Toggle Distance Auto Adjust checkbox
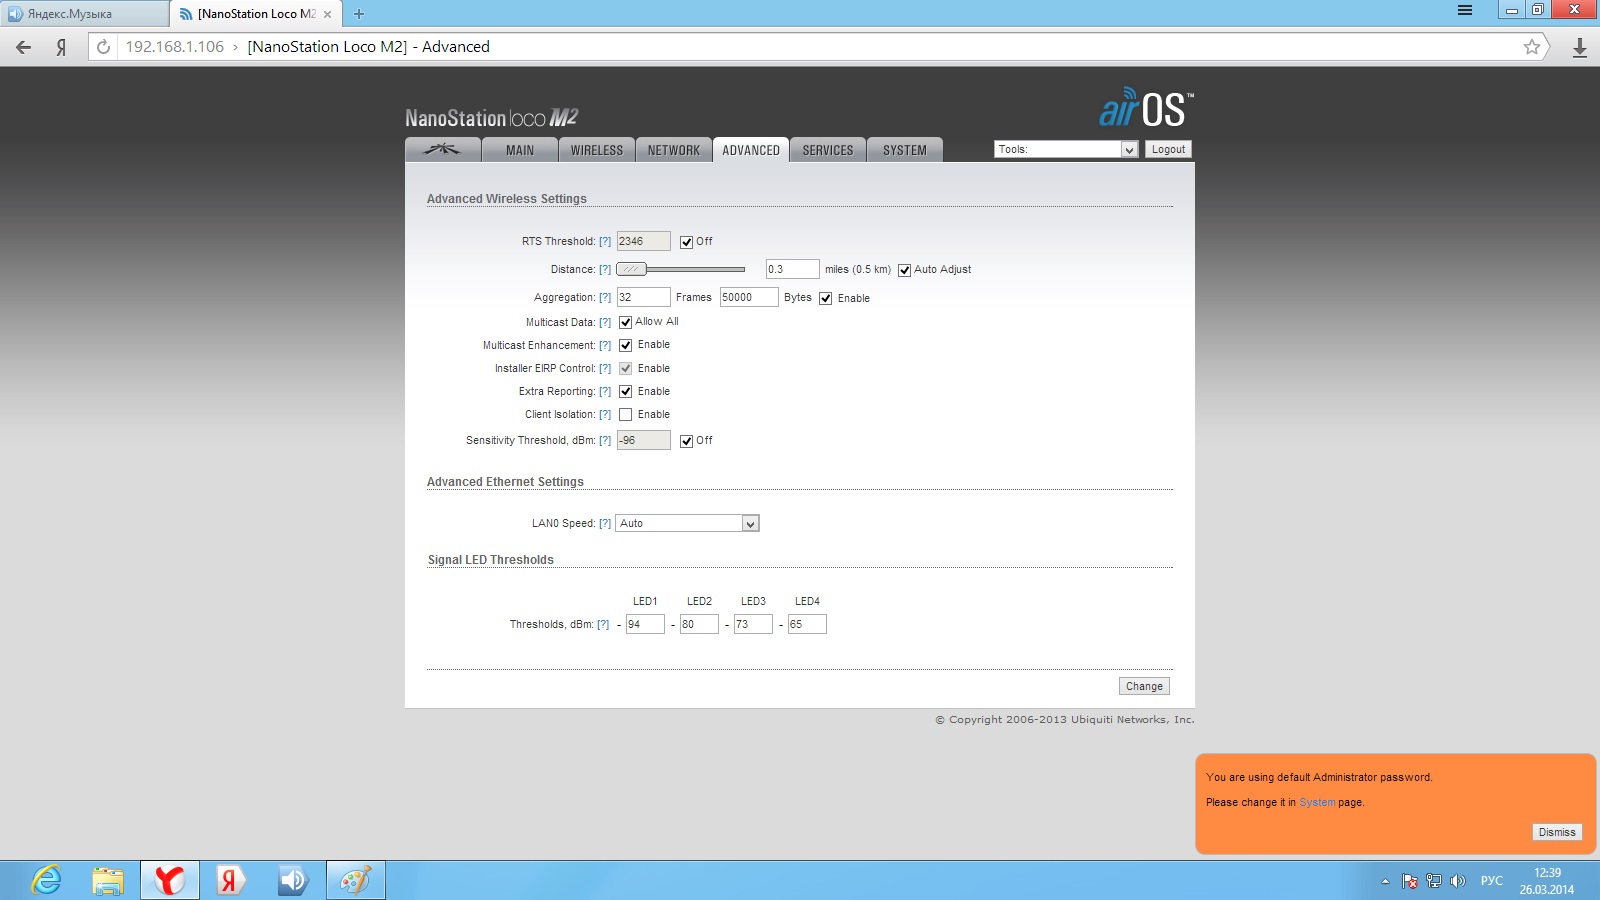The image size is (1600, 900). pos(904,270)
